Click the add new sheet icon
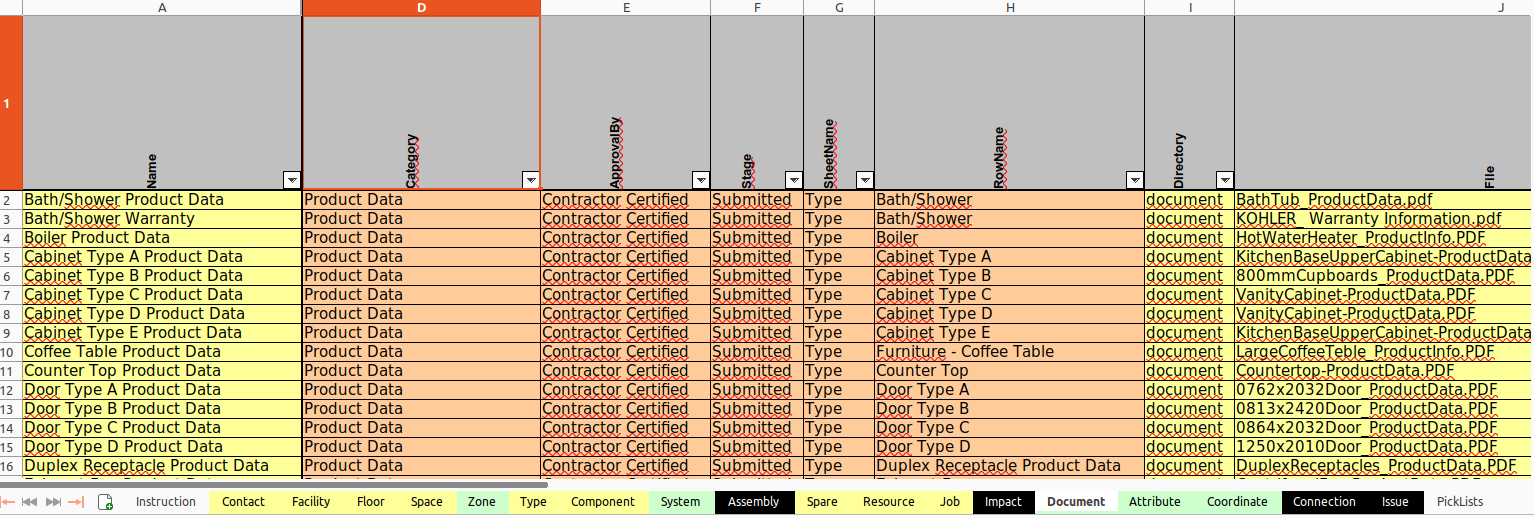This screenshot has height=518, width=1534. pos(105,502)
